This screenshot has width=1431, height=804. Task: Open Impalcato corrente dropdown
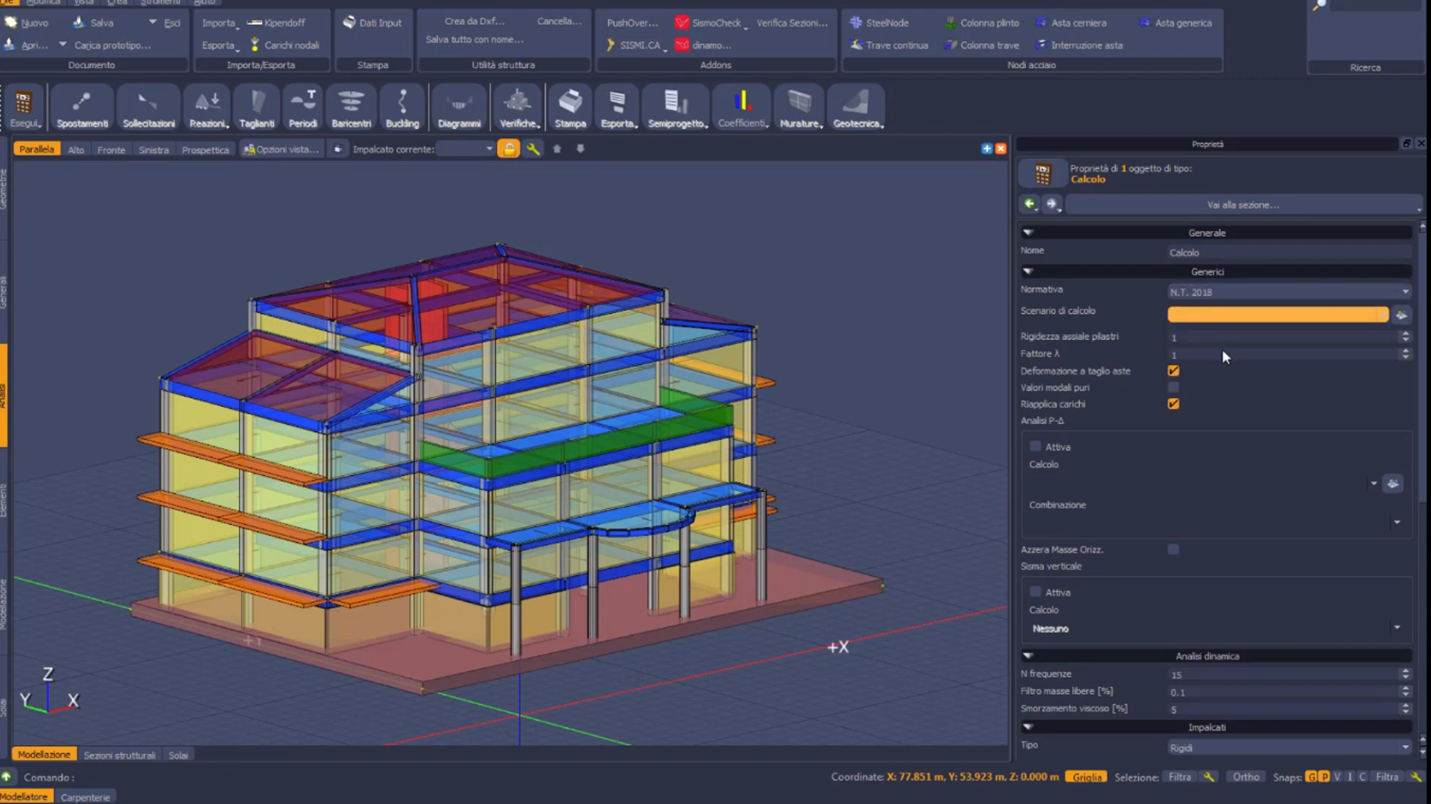[465, 149]
